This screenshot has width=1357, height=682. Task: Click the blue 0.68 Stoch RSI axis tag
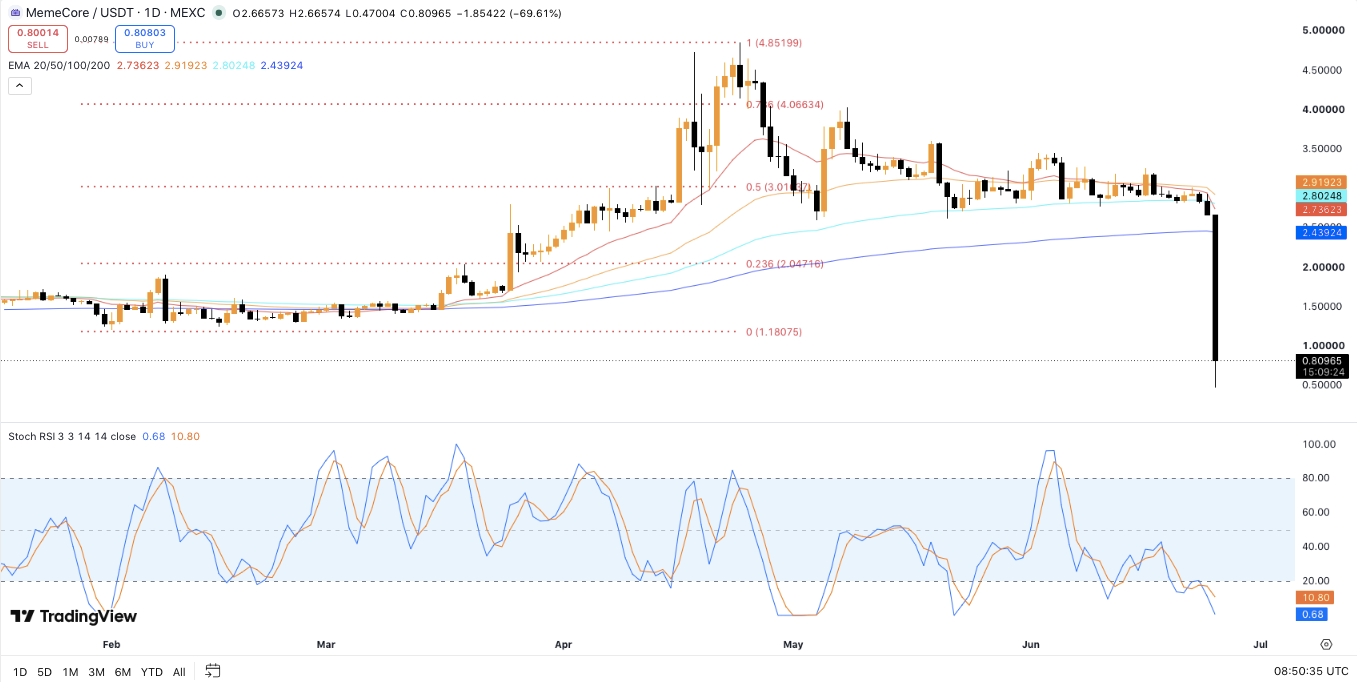click(1312, 613)
